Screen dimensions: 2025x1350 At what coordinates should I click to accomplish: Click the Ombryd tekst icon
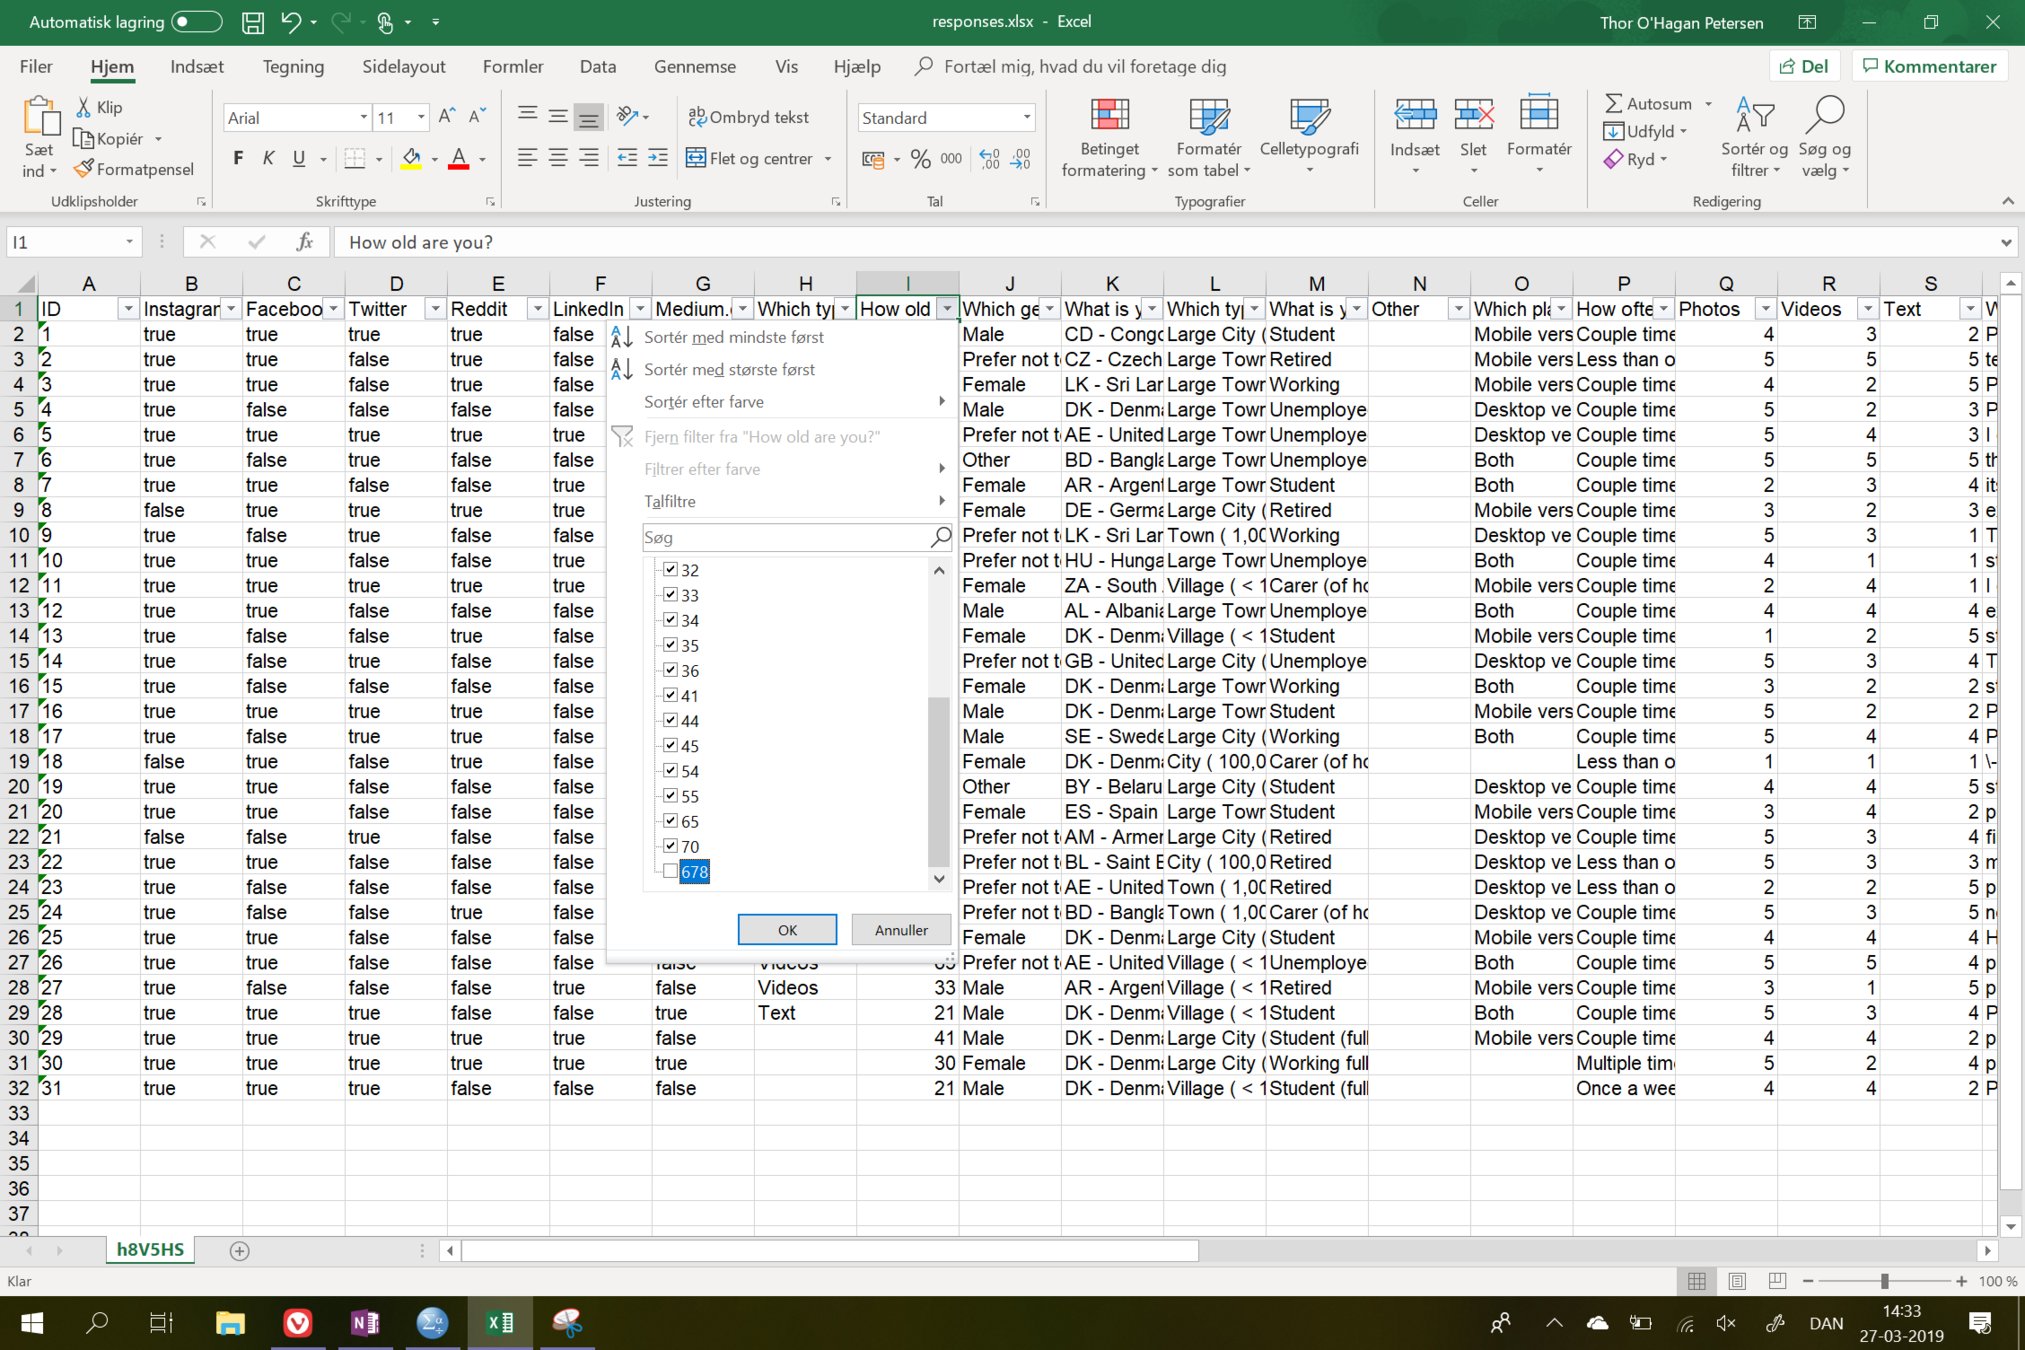697,117
